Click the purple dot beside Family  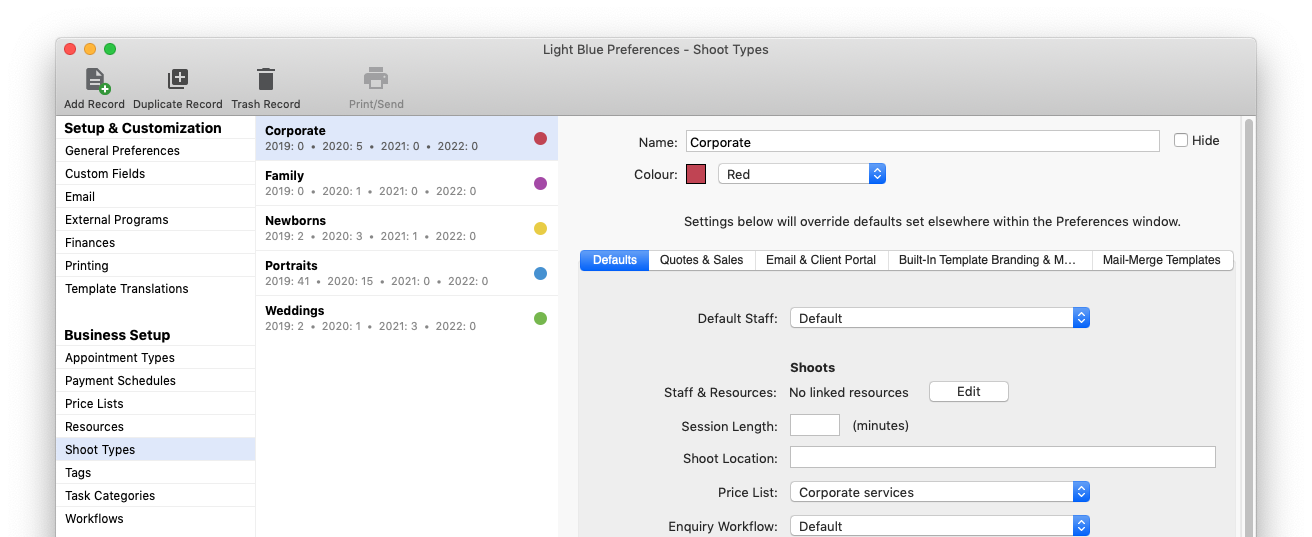(x=540, y=184)
